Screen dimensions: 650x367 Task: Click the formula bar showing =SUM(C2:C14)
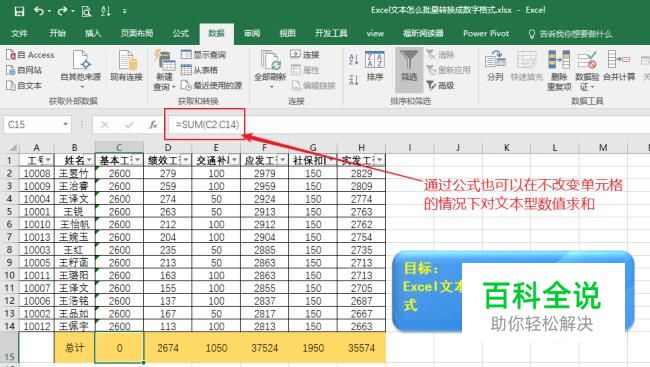pyautogui.click(x=408, y=124)
